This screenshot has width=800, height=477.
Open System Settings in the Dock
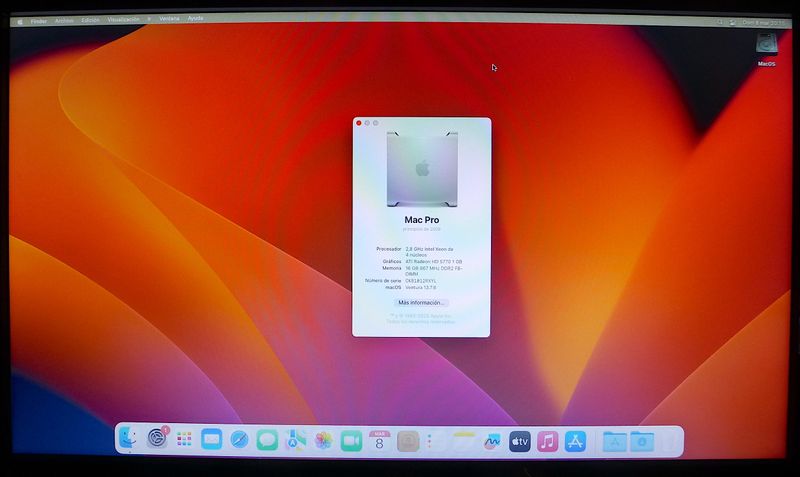(x=157, y=439)
